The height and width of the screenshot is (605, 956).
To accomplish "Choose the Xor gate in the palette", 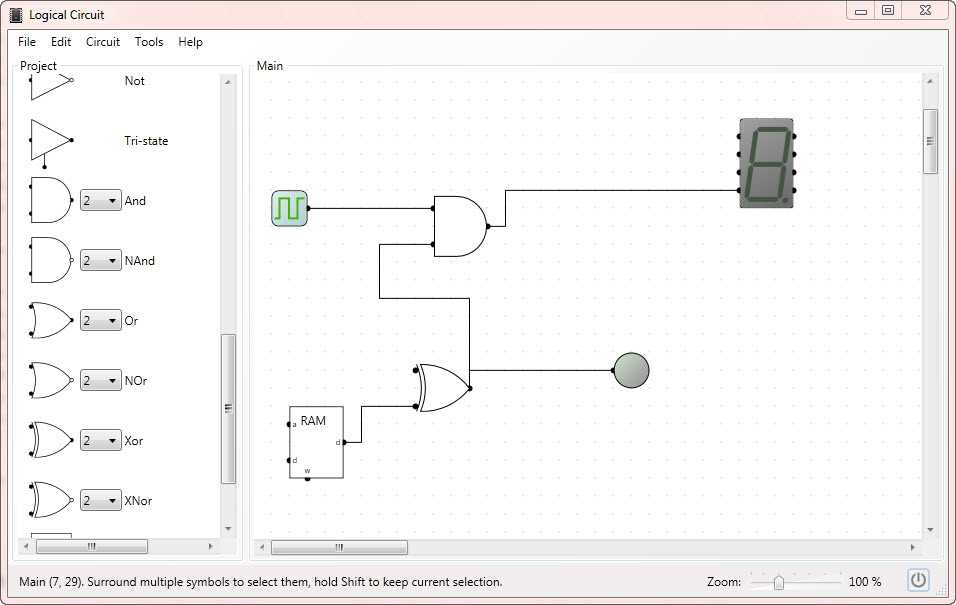I will (51, 440).
